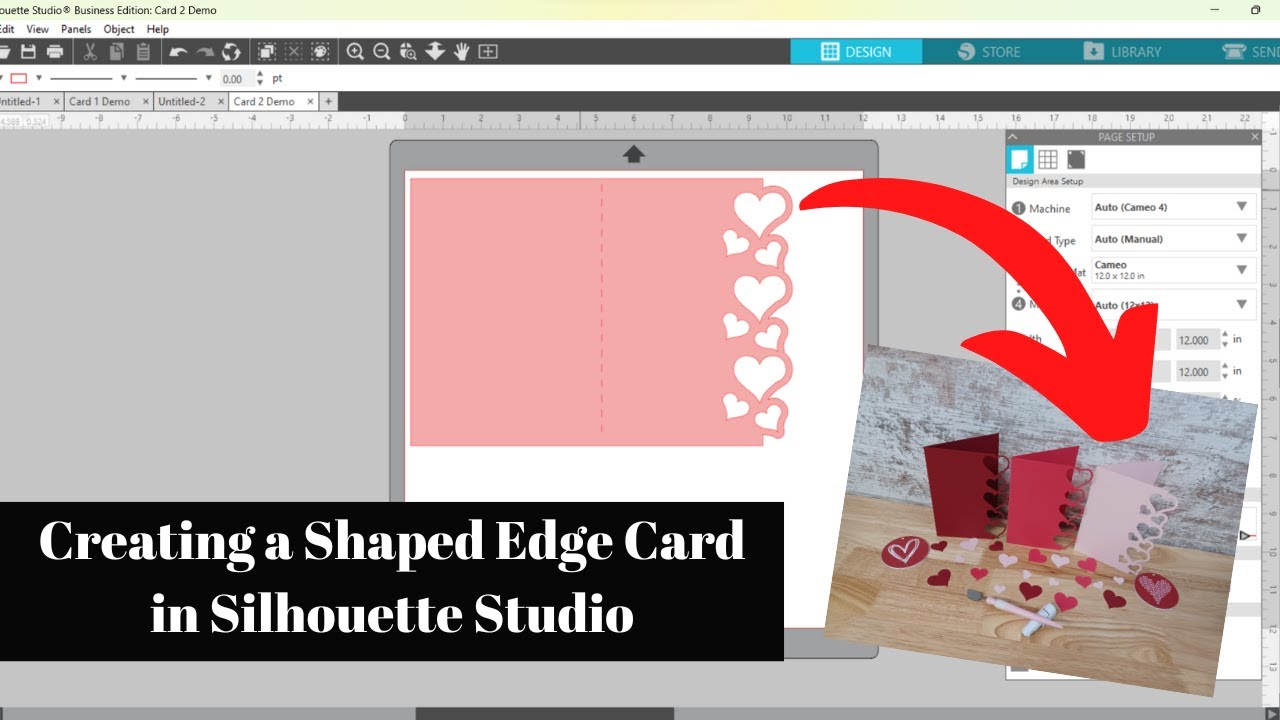Open the LIBRARY tab
Screen dimensions: 1280x720
(1122, 51)
